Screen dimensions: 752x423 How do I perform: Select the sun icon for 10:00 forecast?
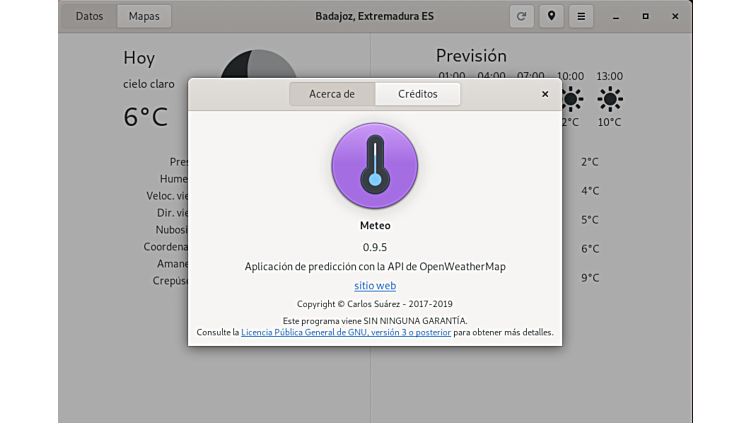[571, 99]
